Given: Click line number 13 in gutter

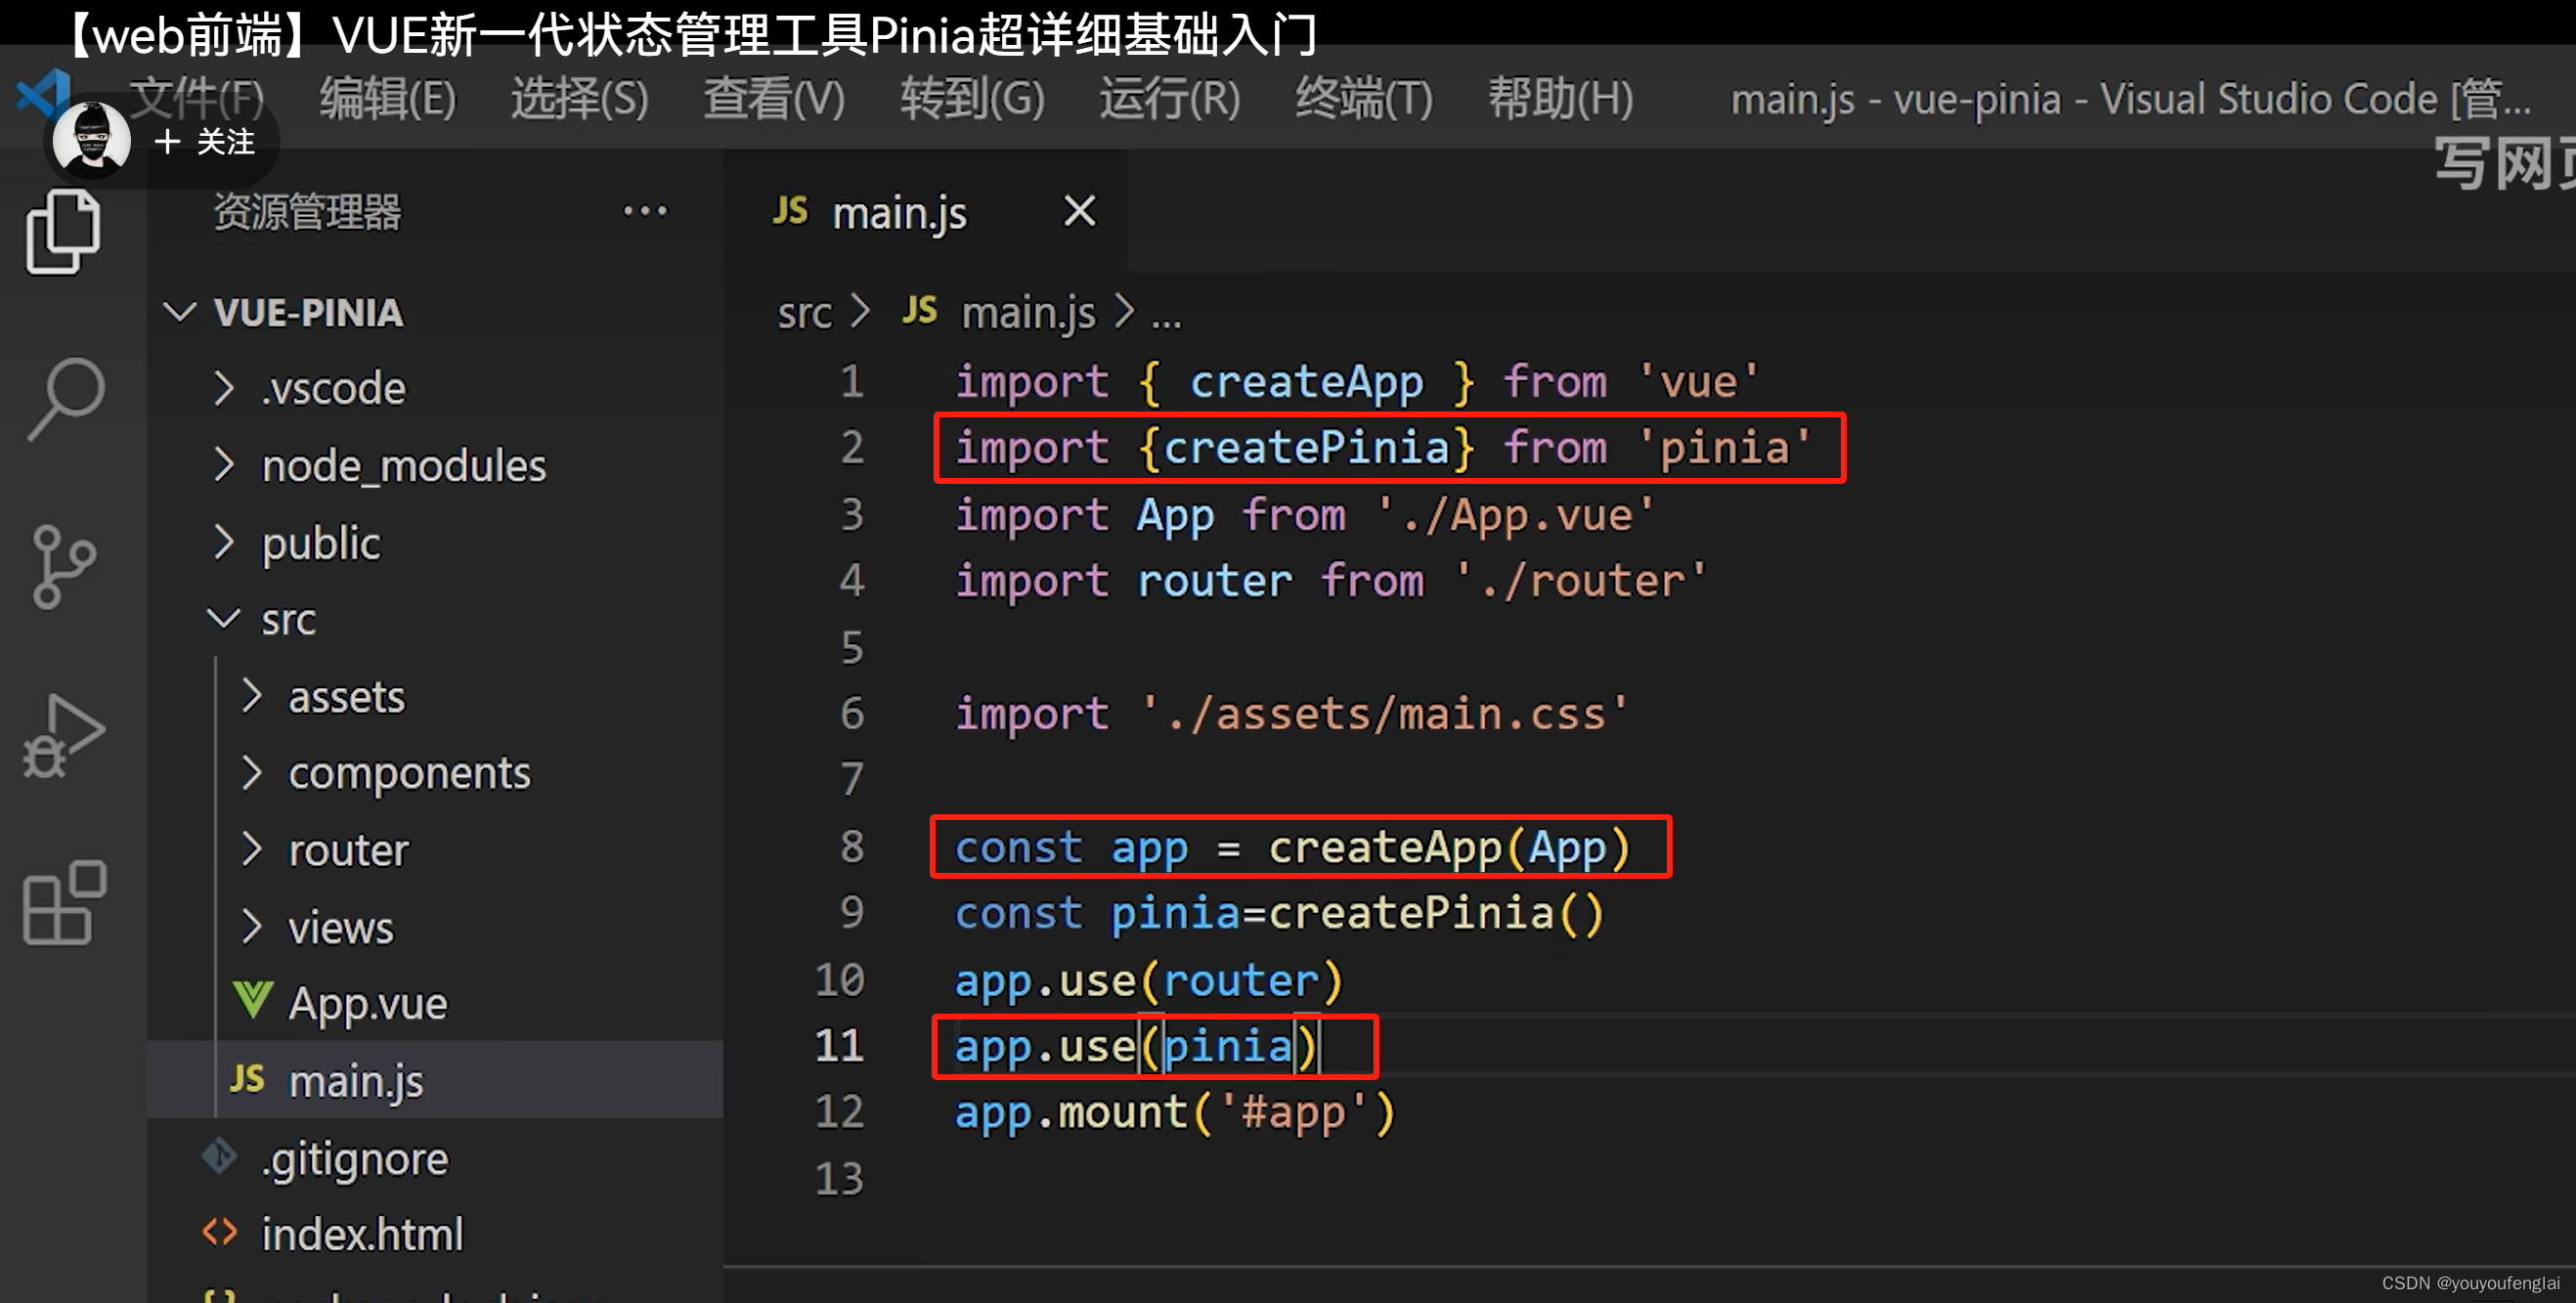Looking at the screenshot, I should click(839, 1178).
